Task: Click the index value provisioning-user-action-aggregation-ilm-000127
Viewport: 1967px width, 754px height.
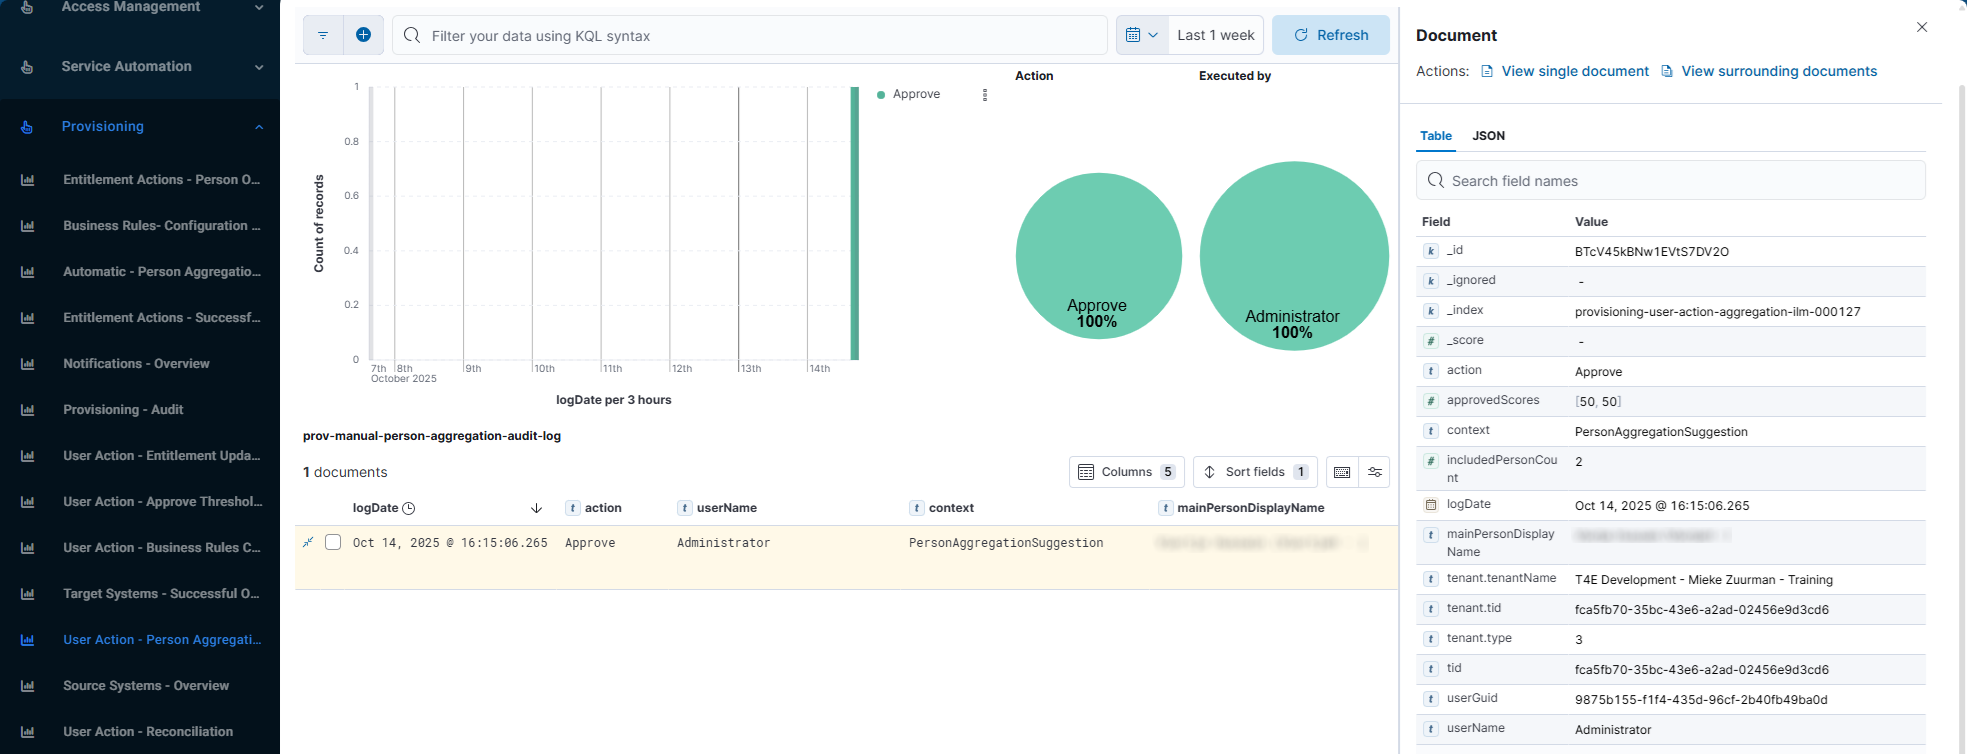Action: [1717, 312]
